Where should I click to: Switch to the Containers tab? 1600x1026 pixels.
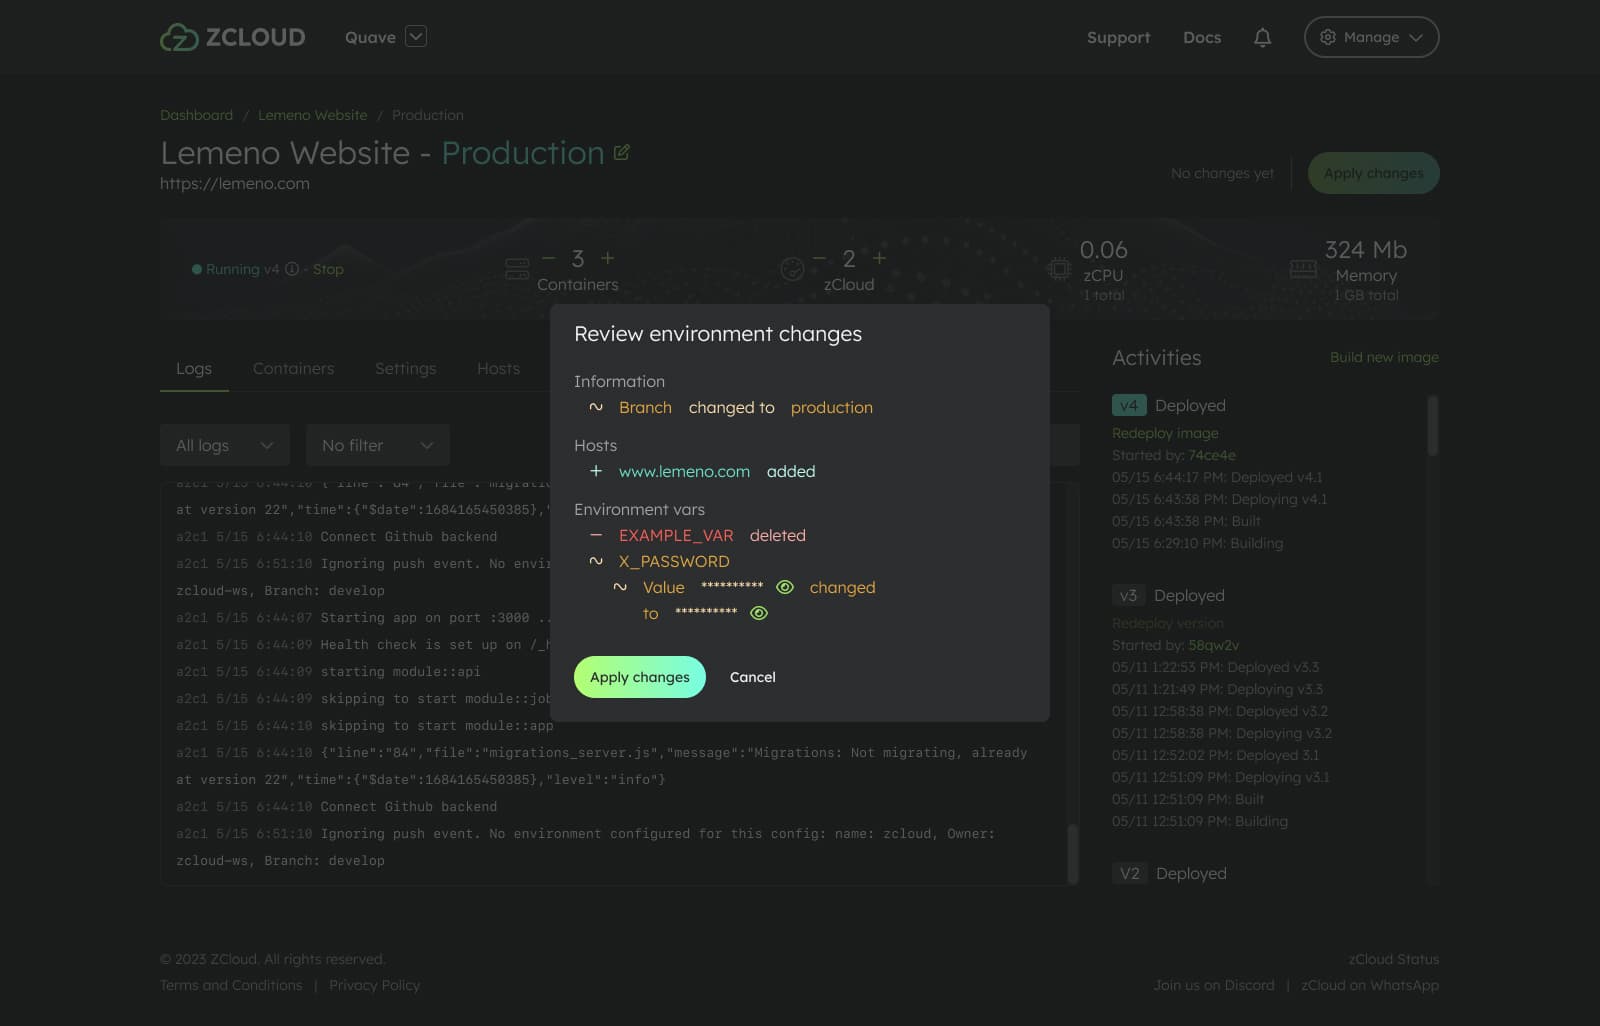[x=293, y=369]
